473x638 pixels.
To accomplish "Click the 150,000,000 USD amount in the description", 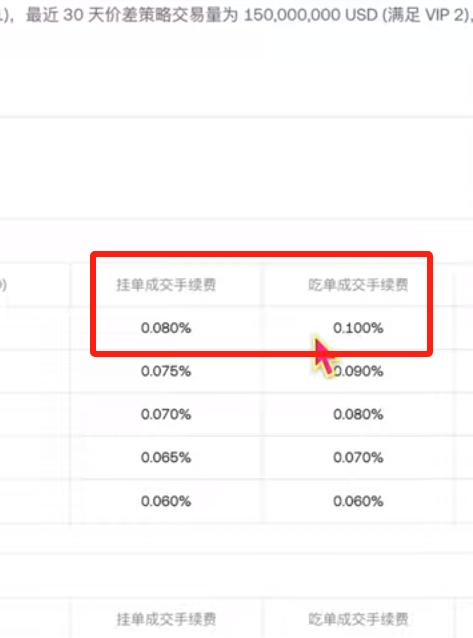I will click(x=311, y=15).
